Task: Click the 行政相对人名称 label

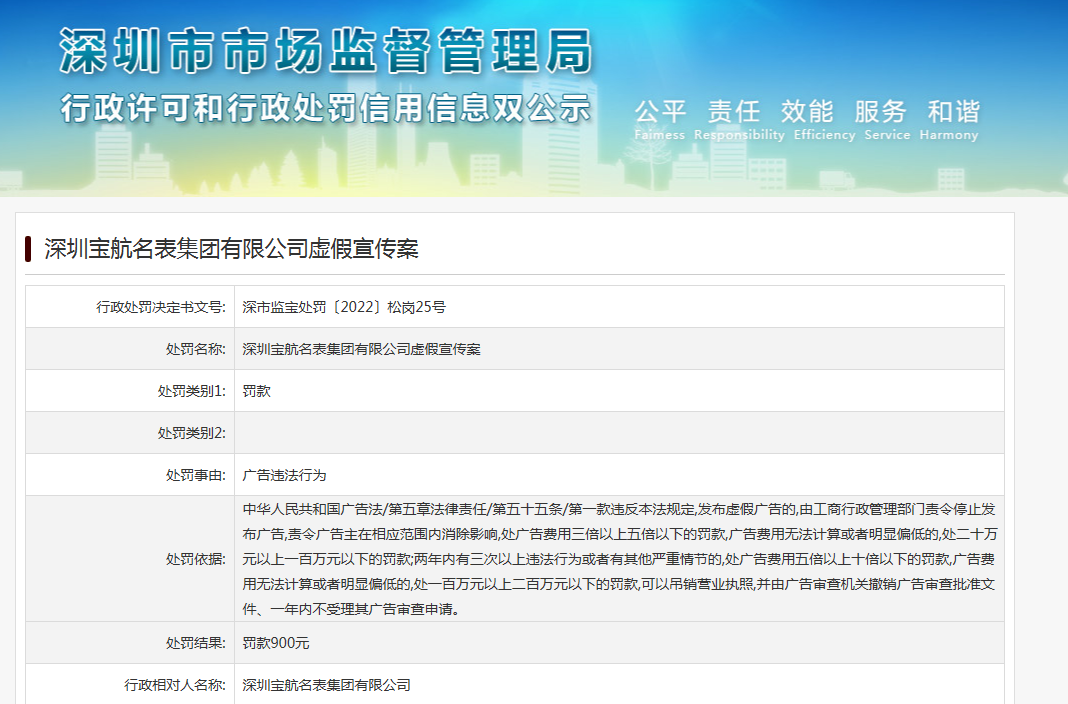Action: (x=175, y=685)
